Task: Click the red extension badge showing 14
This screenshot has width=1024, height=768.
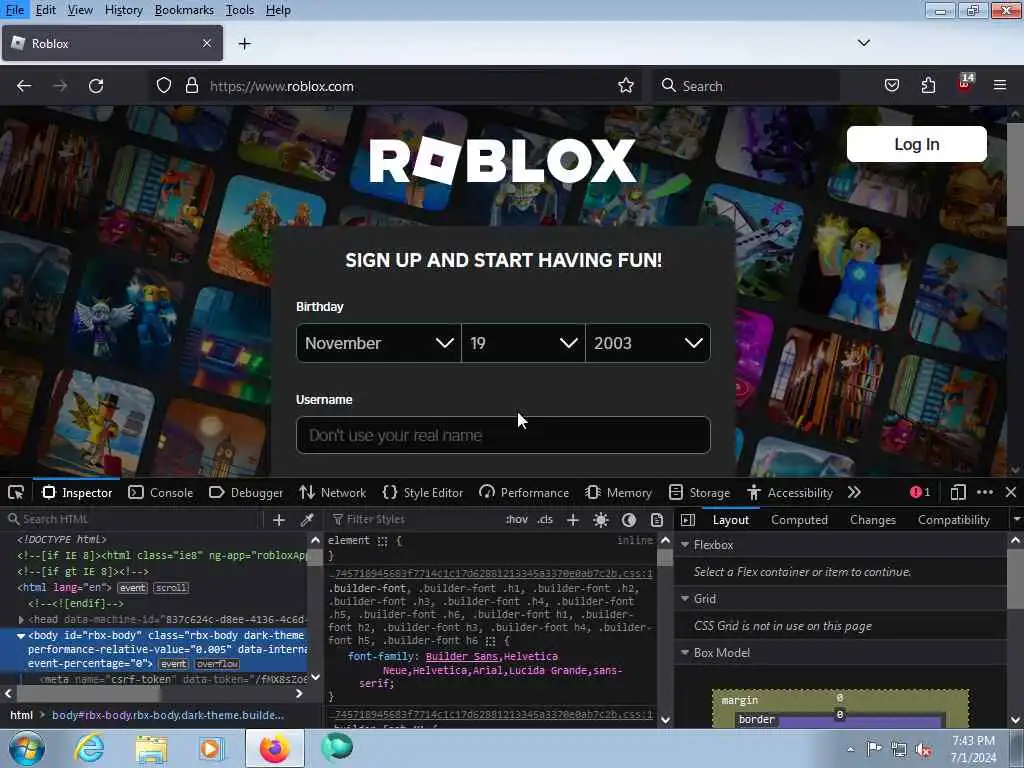Action: [965, 82]
